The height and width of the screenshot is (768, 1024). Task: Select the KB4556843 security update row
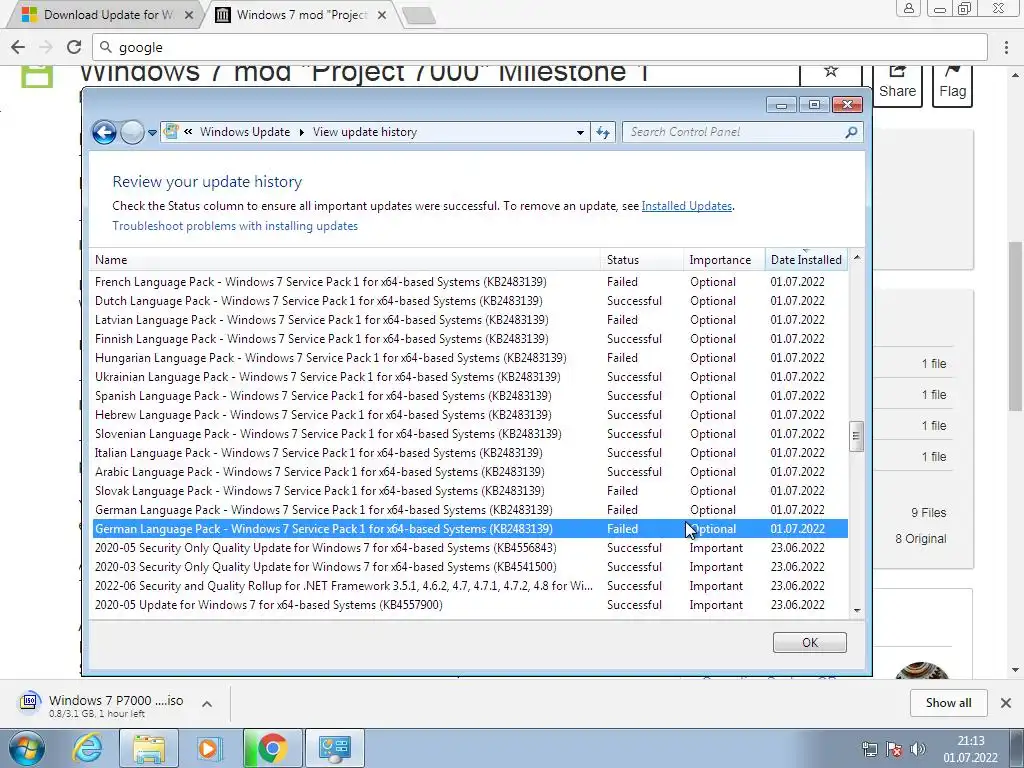470,548
